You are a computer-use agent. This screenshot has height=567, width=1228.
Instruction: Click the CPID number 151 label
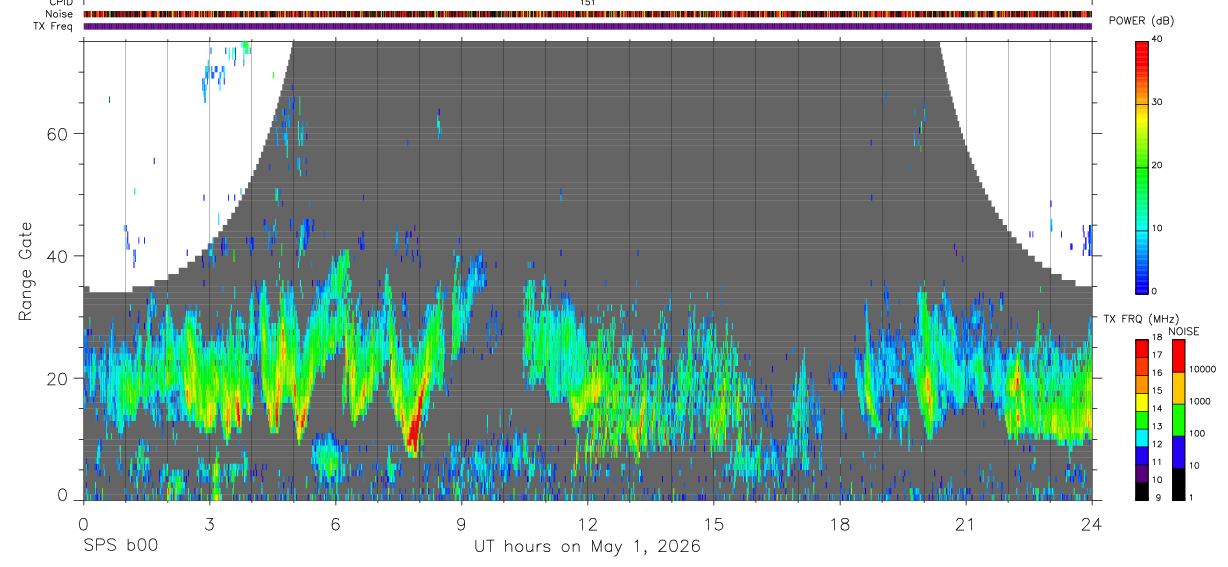pyautogui.click(x=588, y=3)
